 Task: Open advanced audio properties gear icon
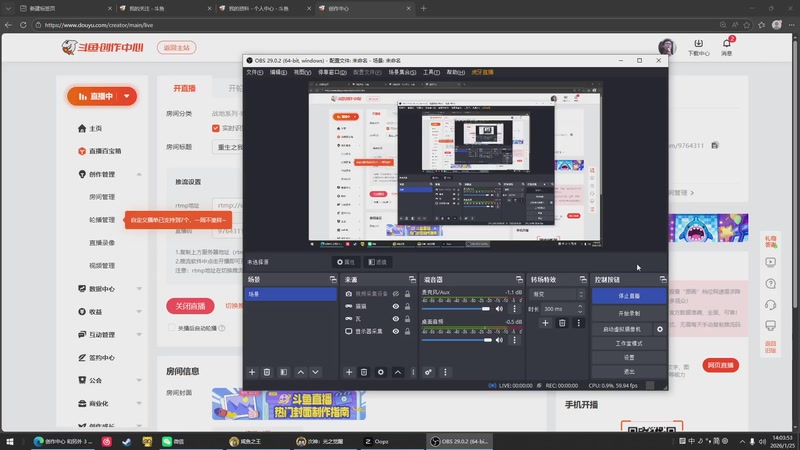pyautogui.click(x=428, y=372)
